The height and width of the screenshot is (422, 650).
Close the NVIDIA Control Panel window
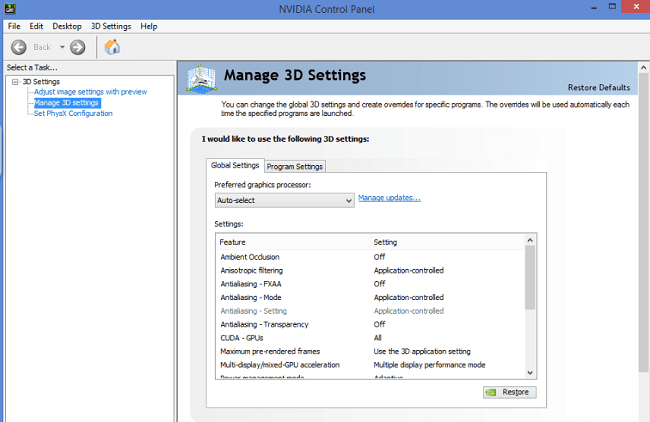pos(636,7)
